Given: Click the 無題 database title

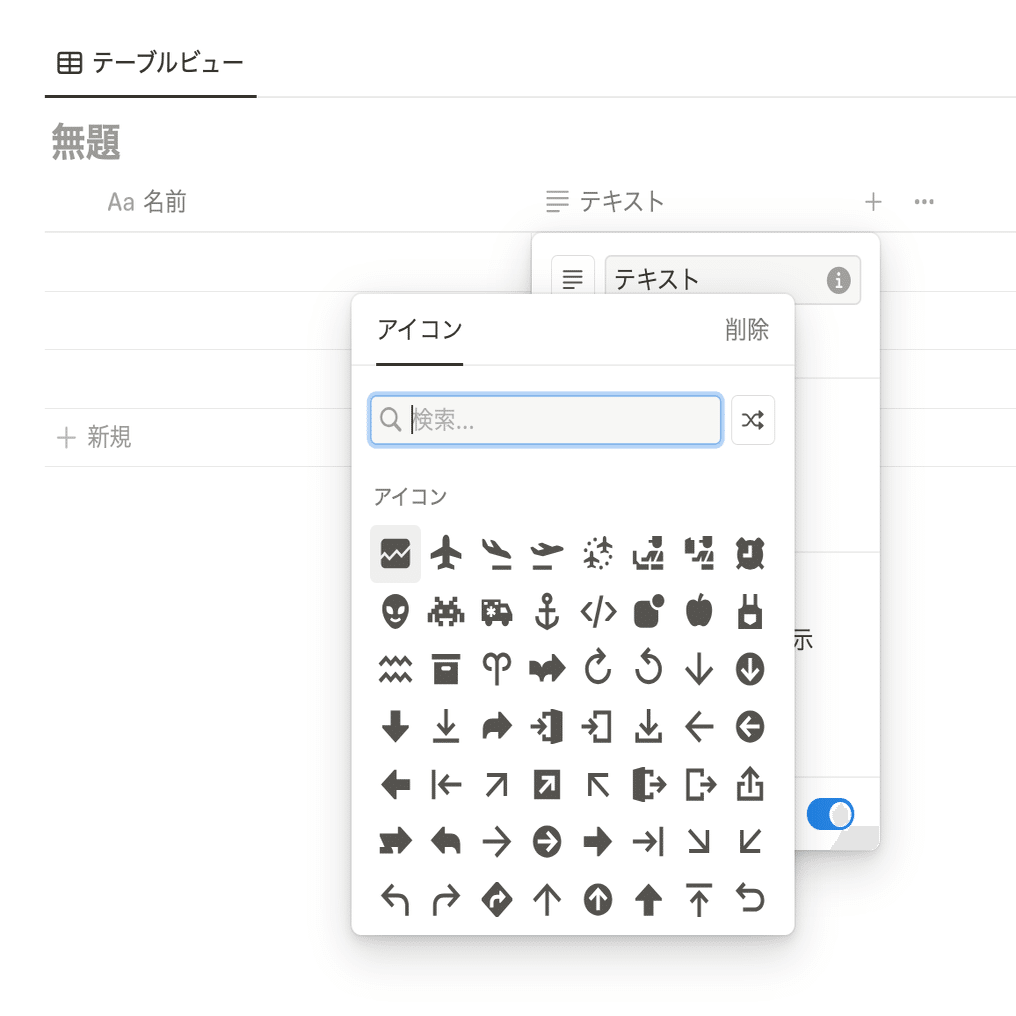Looking at the screenshot, I should 86,141.
